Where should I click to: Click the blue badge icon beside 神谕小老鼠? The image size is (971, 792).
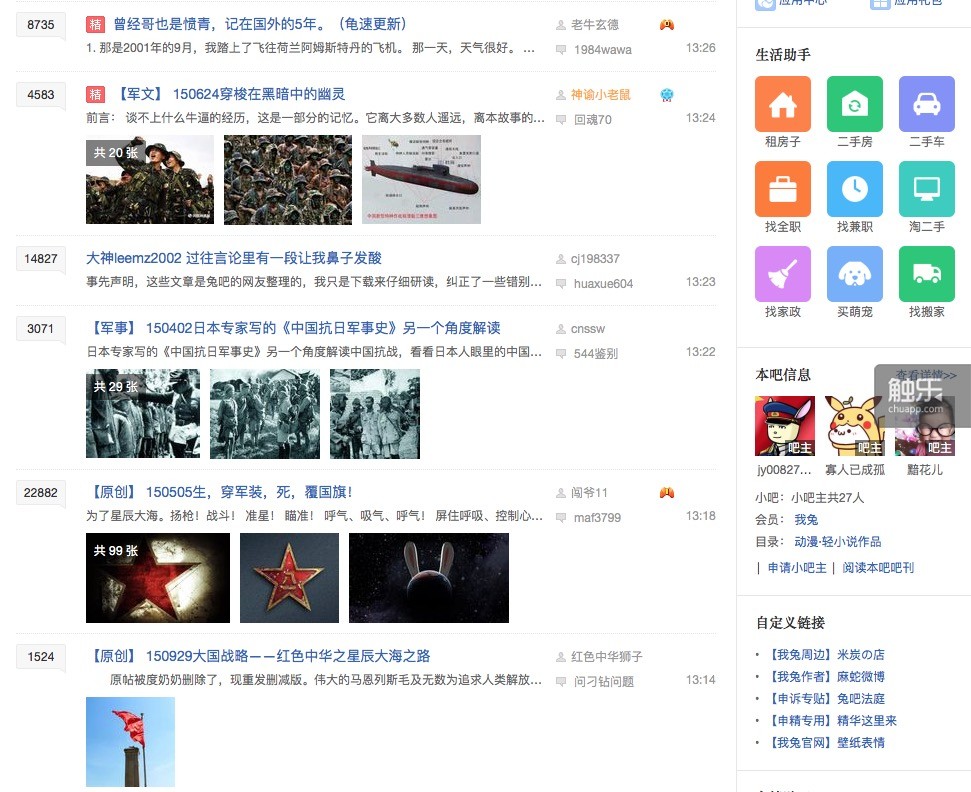pos(667,95)
